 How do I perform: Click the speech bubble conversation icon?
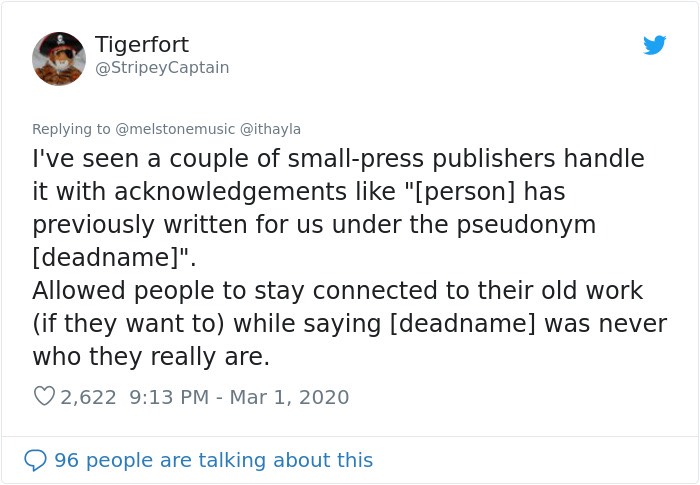(35, 460)
